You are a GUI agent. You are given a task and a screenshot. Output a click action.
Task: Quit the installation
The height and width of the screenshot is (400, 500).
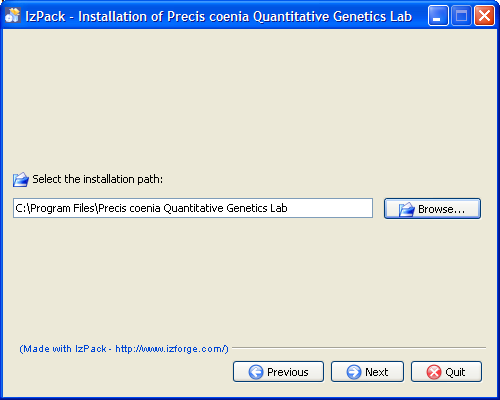click(x=446, y=372)
